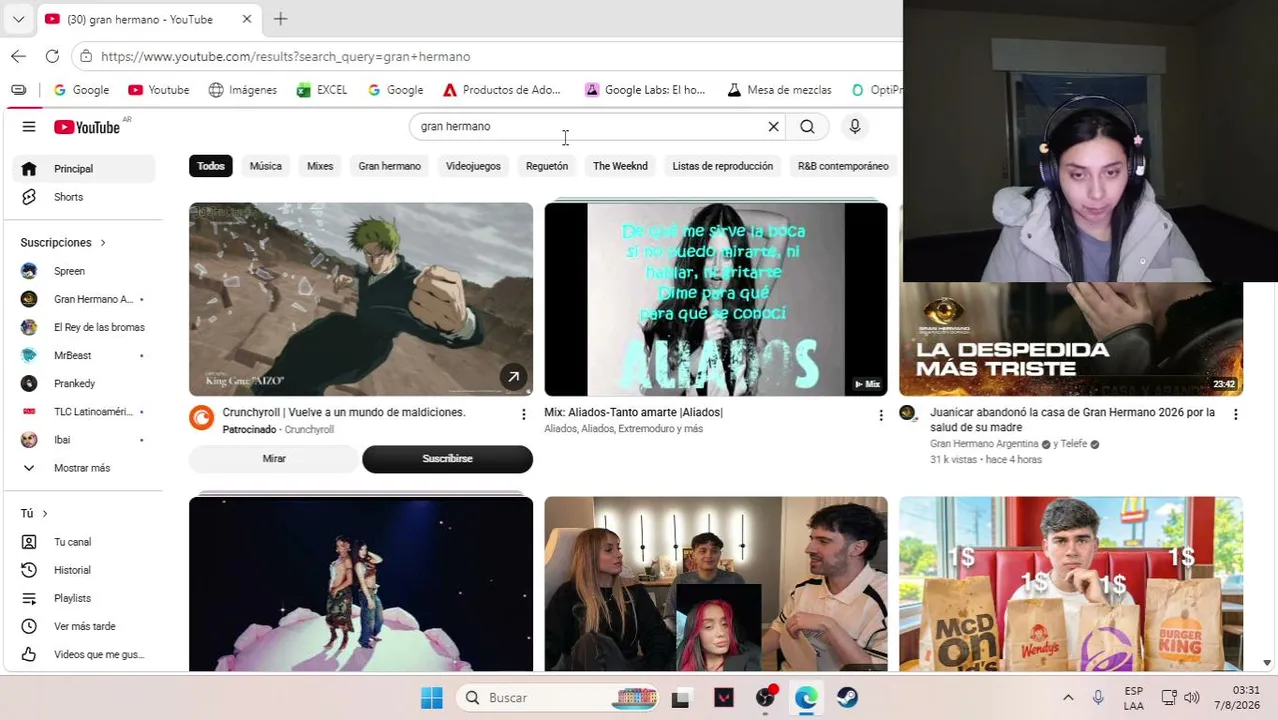Open Principal in sidebar

83,169
